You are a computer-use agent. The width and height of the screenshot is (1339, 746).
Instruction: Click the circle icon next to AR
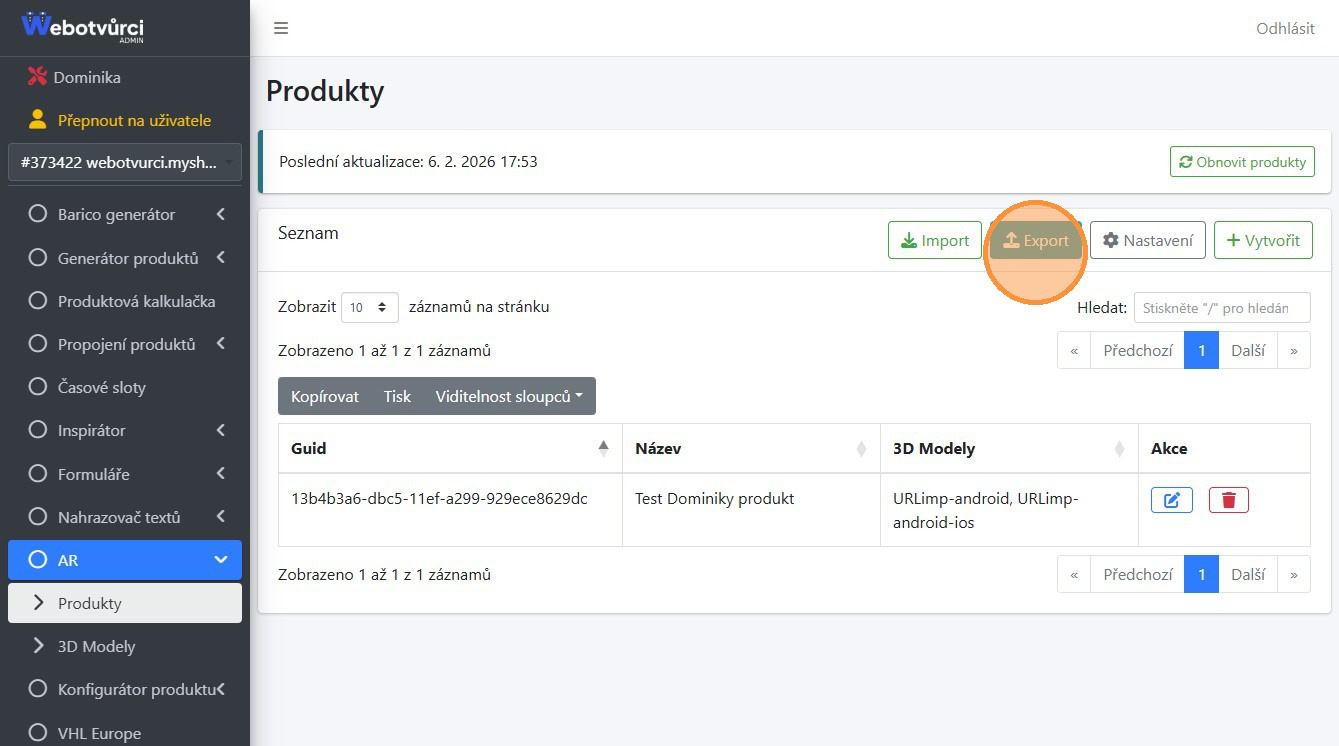pos(38,560)
